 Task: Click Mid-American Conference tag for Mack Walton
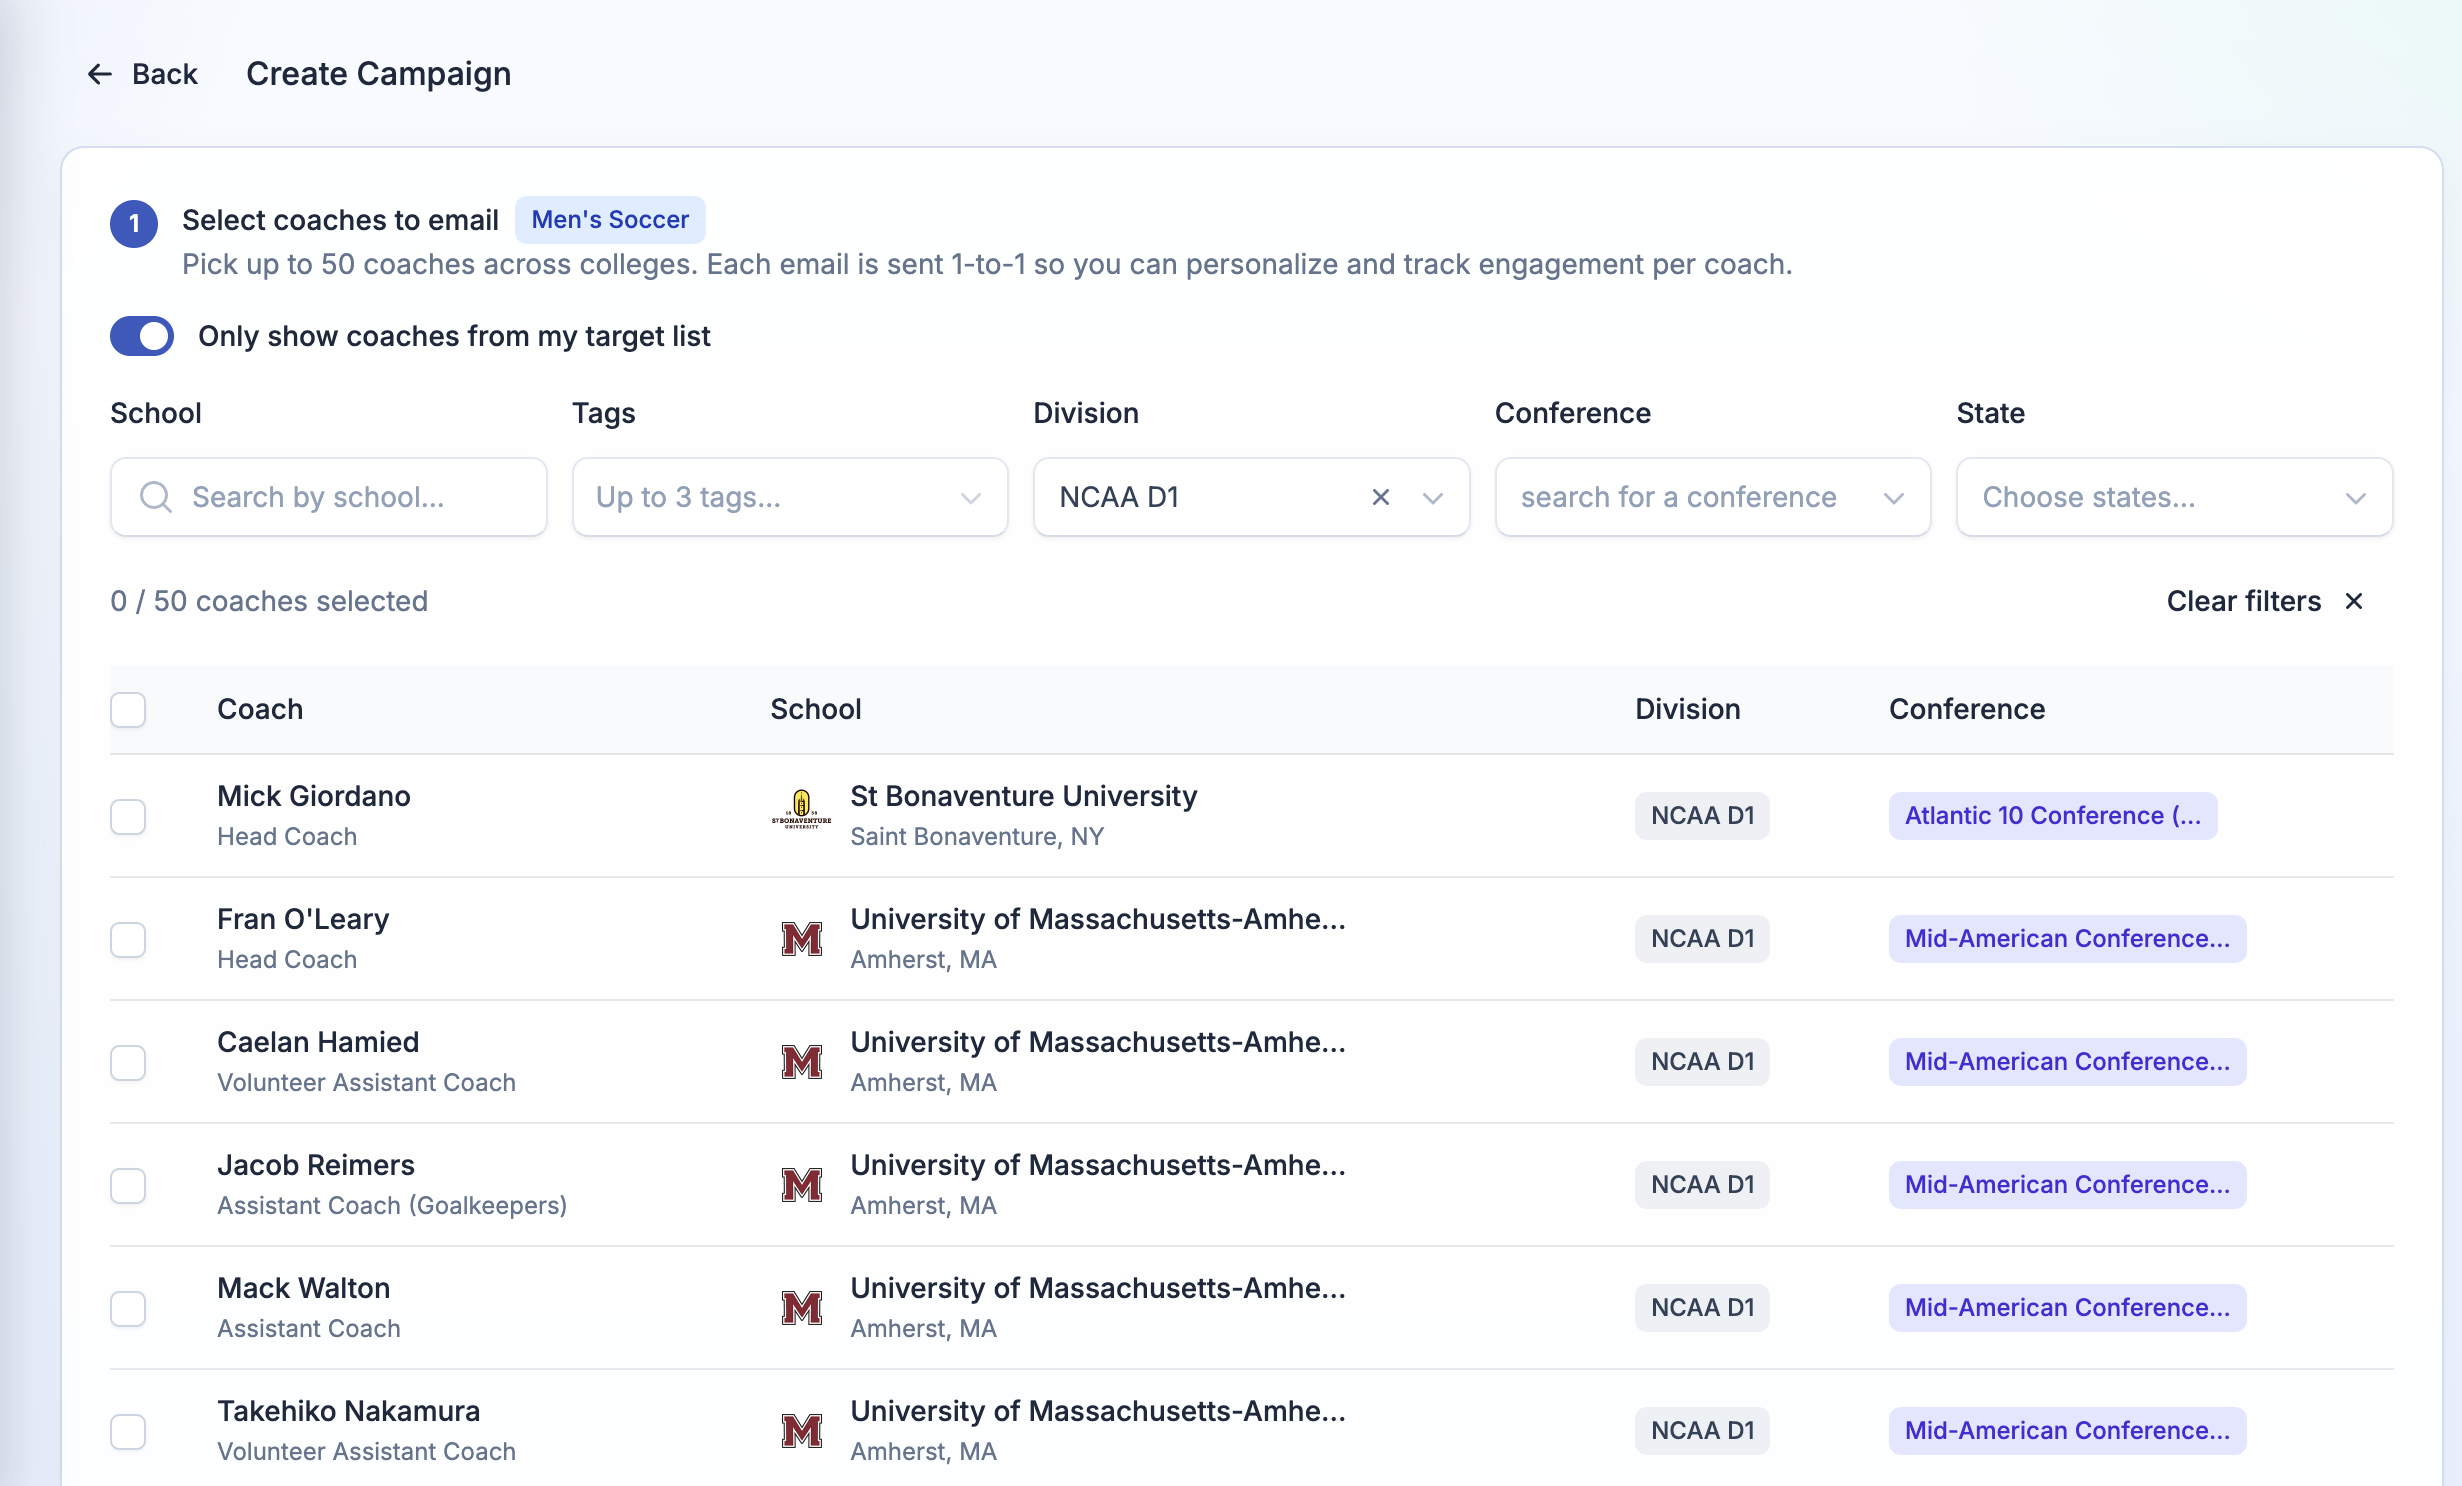[x=2067, y=1308]
